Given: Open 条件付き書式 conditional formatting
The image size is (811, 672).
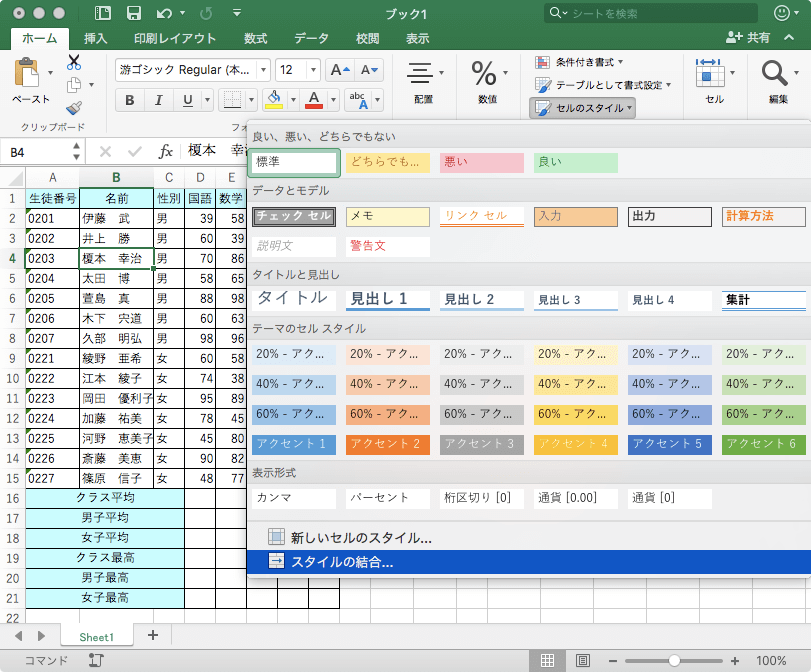Looking at the screenshot, I should tap(578, 63).
